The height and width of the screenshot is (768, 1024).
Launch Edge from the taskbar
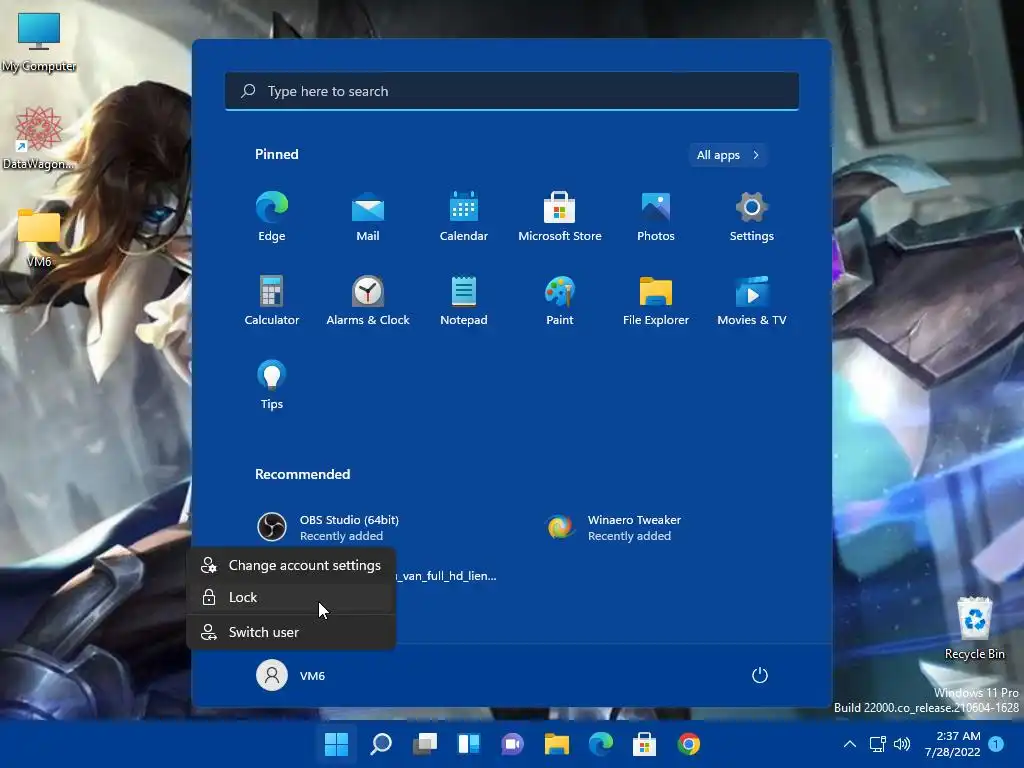pyautogui.click(x=601, y=744)
